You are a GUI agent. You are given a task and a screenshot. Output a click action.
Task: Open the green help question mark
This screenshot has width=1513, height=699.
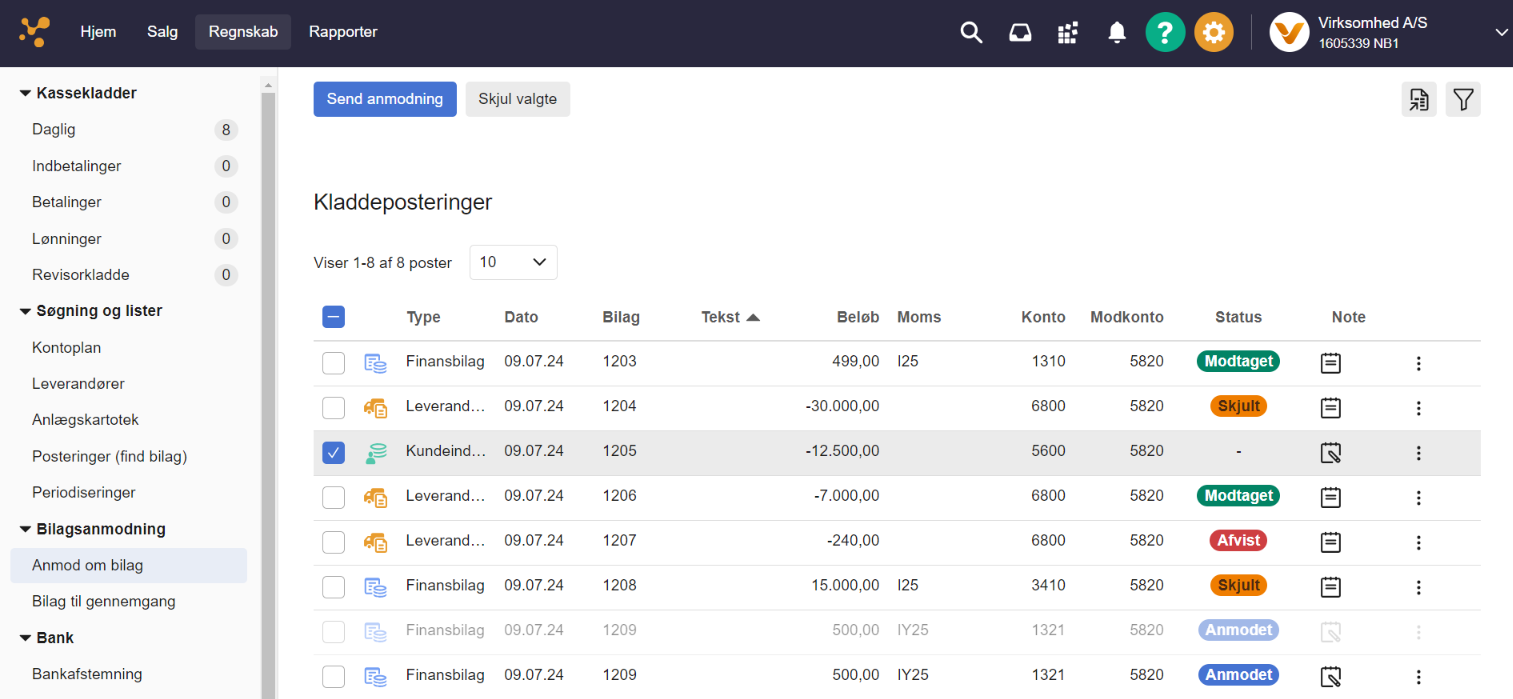1165,32
